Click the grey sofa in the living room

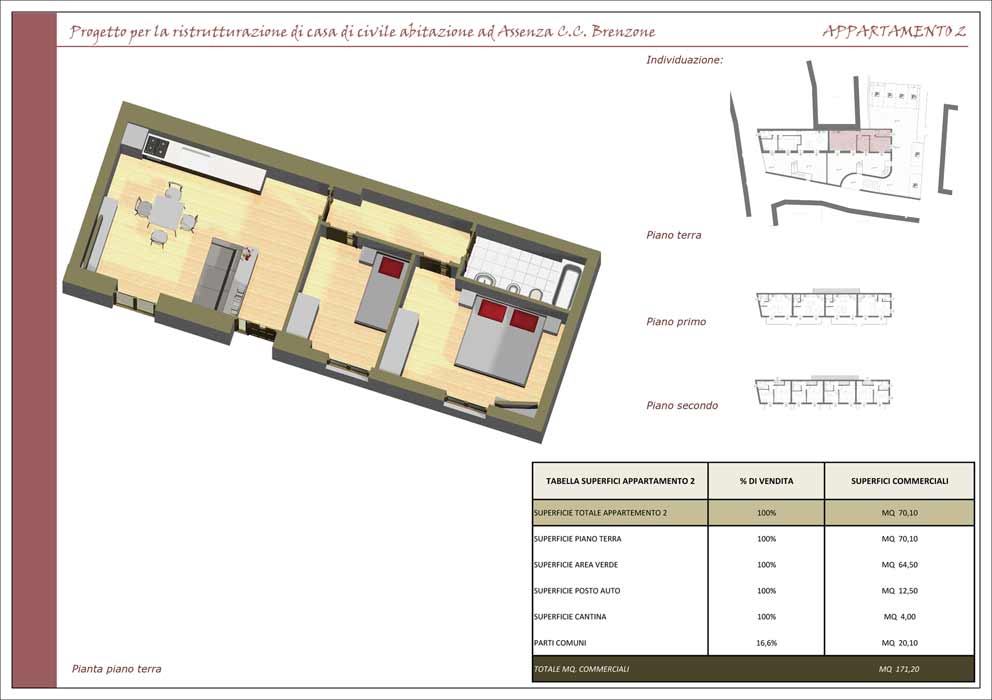pos(215,276)
